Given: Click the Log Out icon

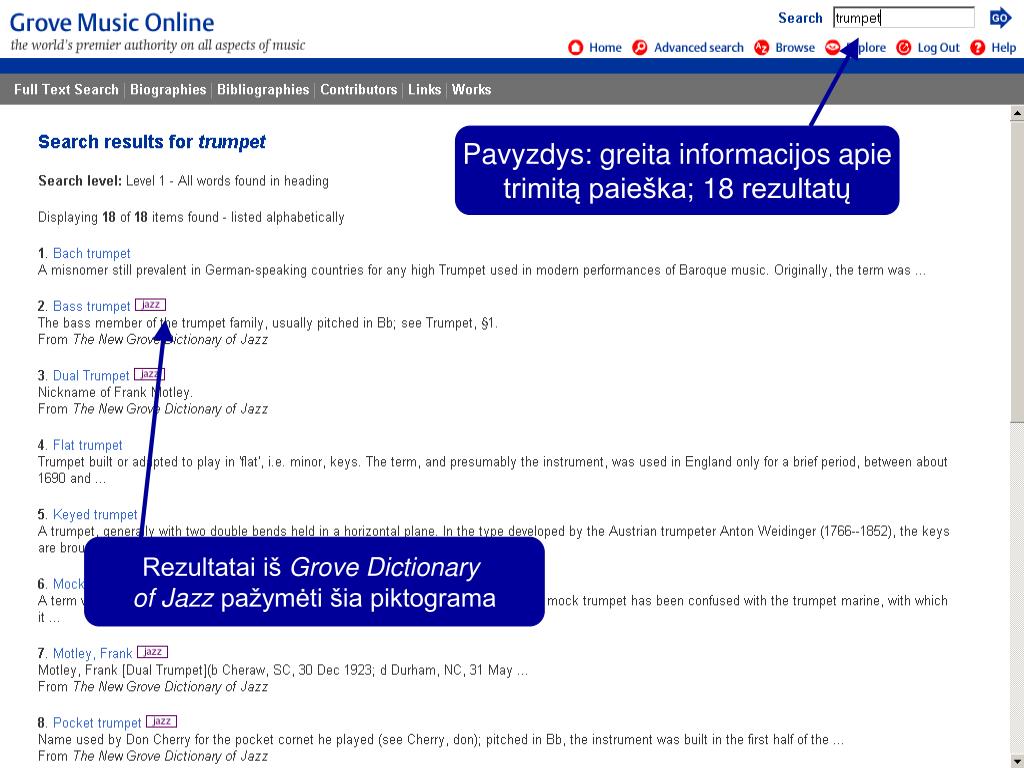Looking at the screenshot, I should (x=904, y=48).
